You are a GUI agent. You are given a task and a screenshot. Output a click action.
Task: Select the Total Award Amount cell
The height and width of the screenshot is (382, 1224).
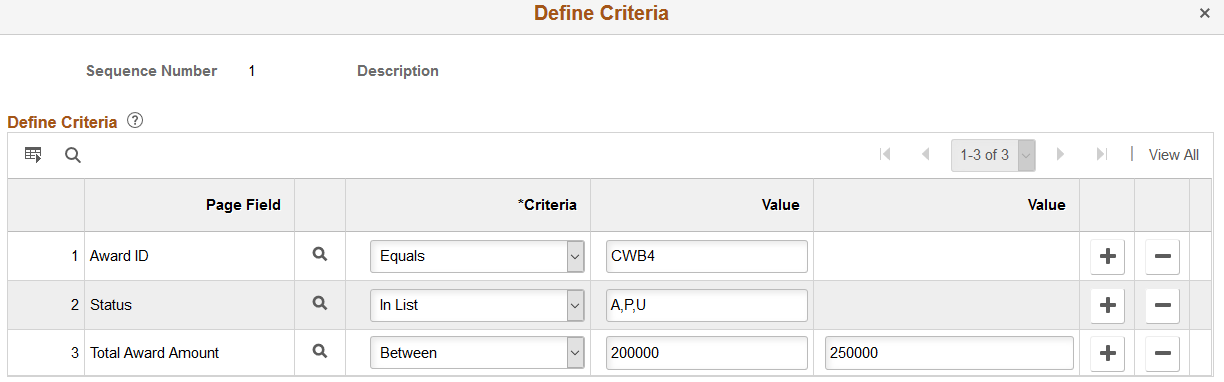point(154,353)
